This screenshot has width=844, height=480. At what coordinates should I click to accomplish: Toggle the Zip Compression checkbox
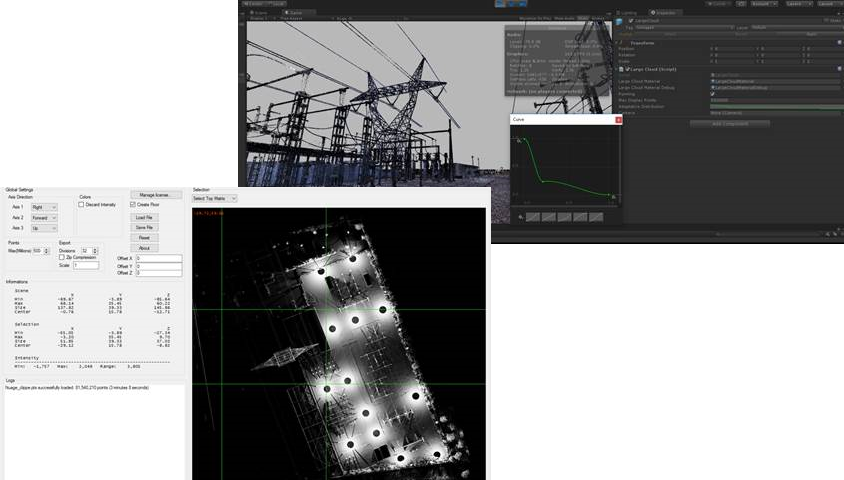[62, 257]
